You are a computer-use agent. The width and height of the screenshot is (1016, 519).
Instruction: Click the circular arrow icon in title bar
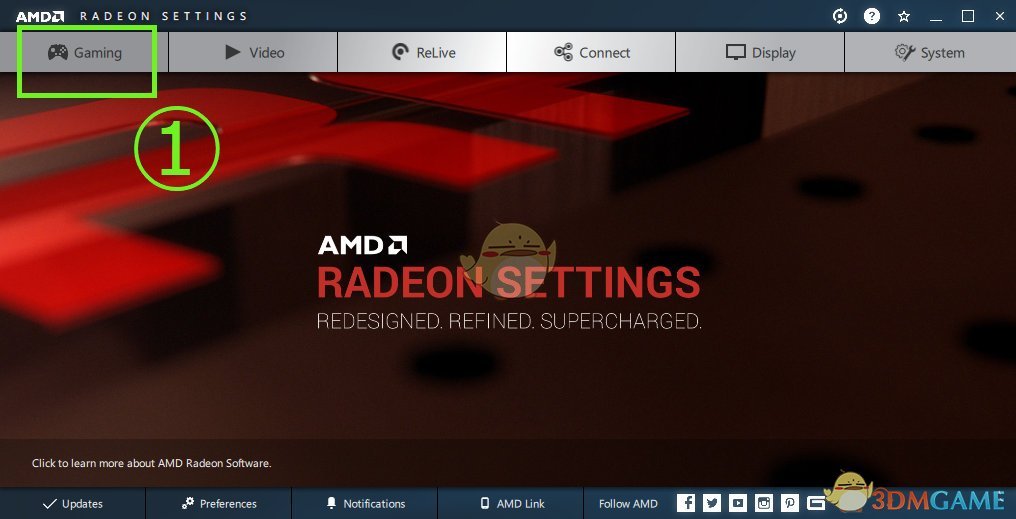(x=840, y=16)
